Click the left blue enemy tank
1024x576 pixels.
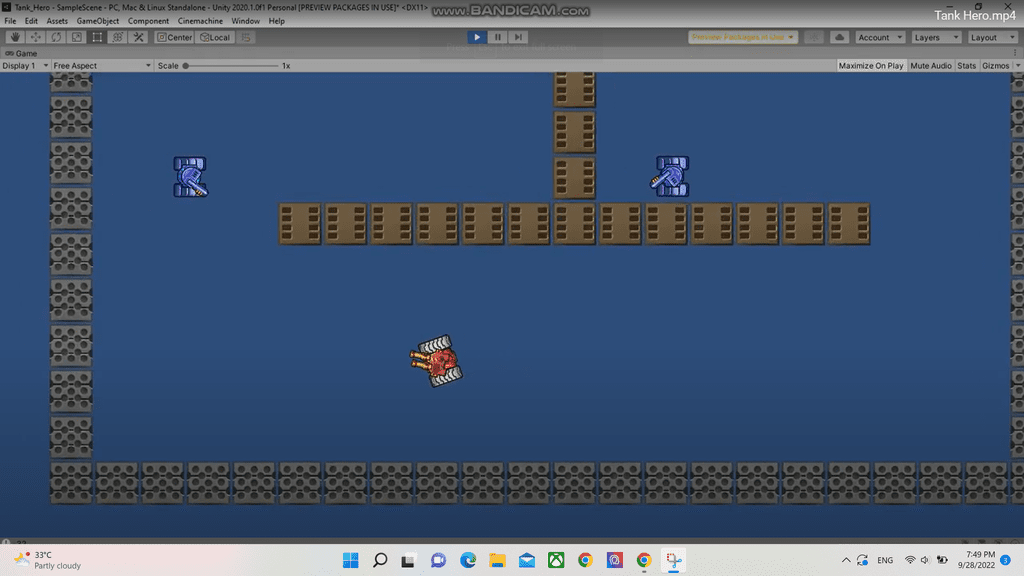point(190,176)
